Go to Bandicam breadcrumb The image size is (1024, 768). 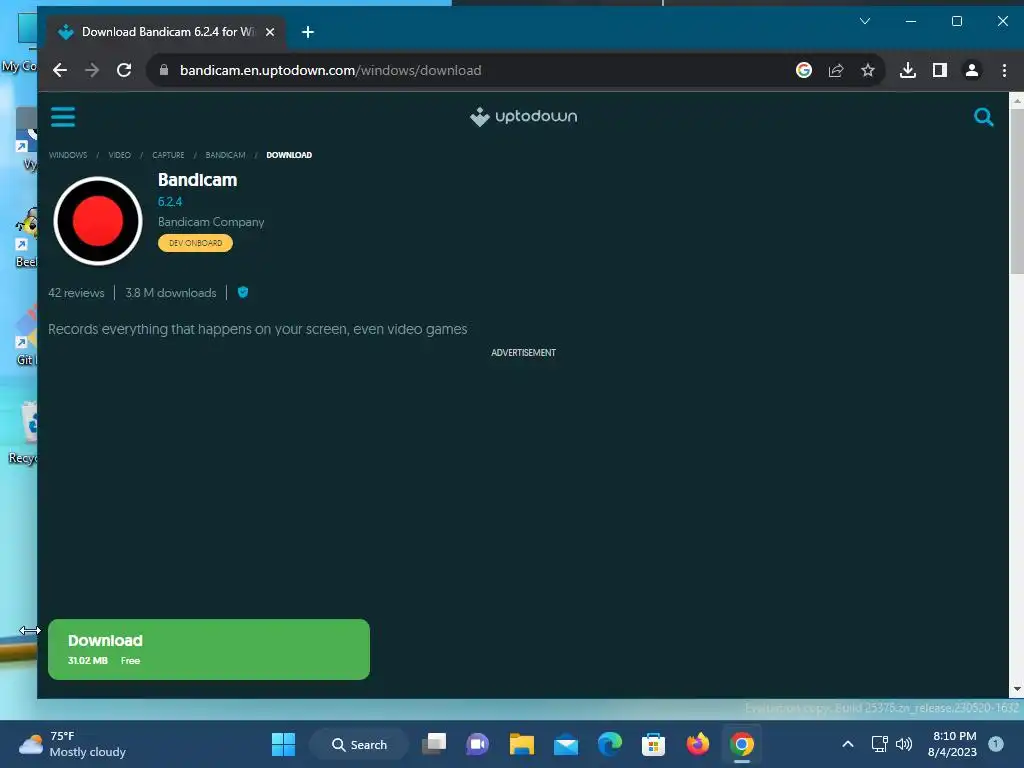[225, 155]
